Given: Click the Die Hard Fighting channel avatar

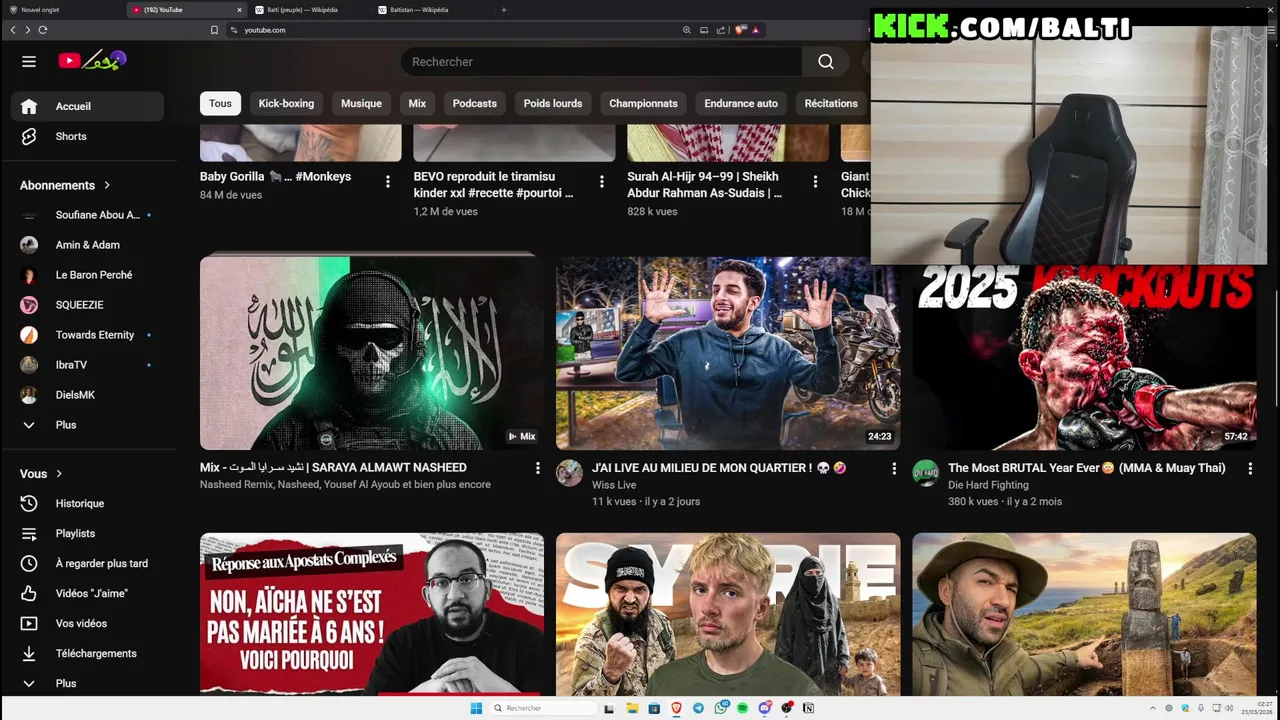Looking at the screenshot, I should point(926,473).
